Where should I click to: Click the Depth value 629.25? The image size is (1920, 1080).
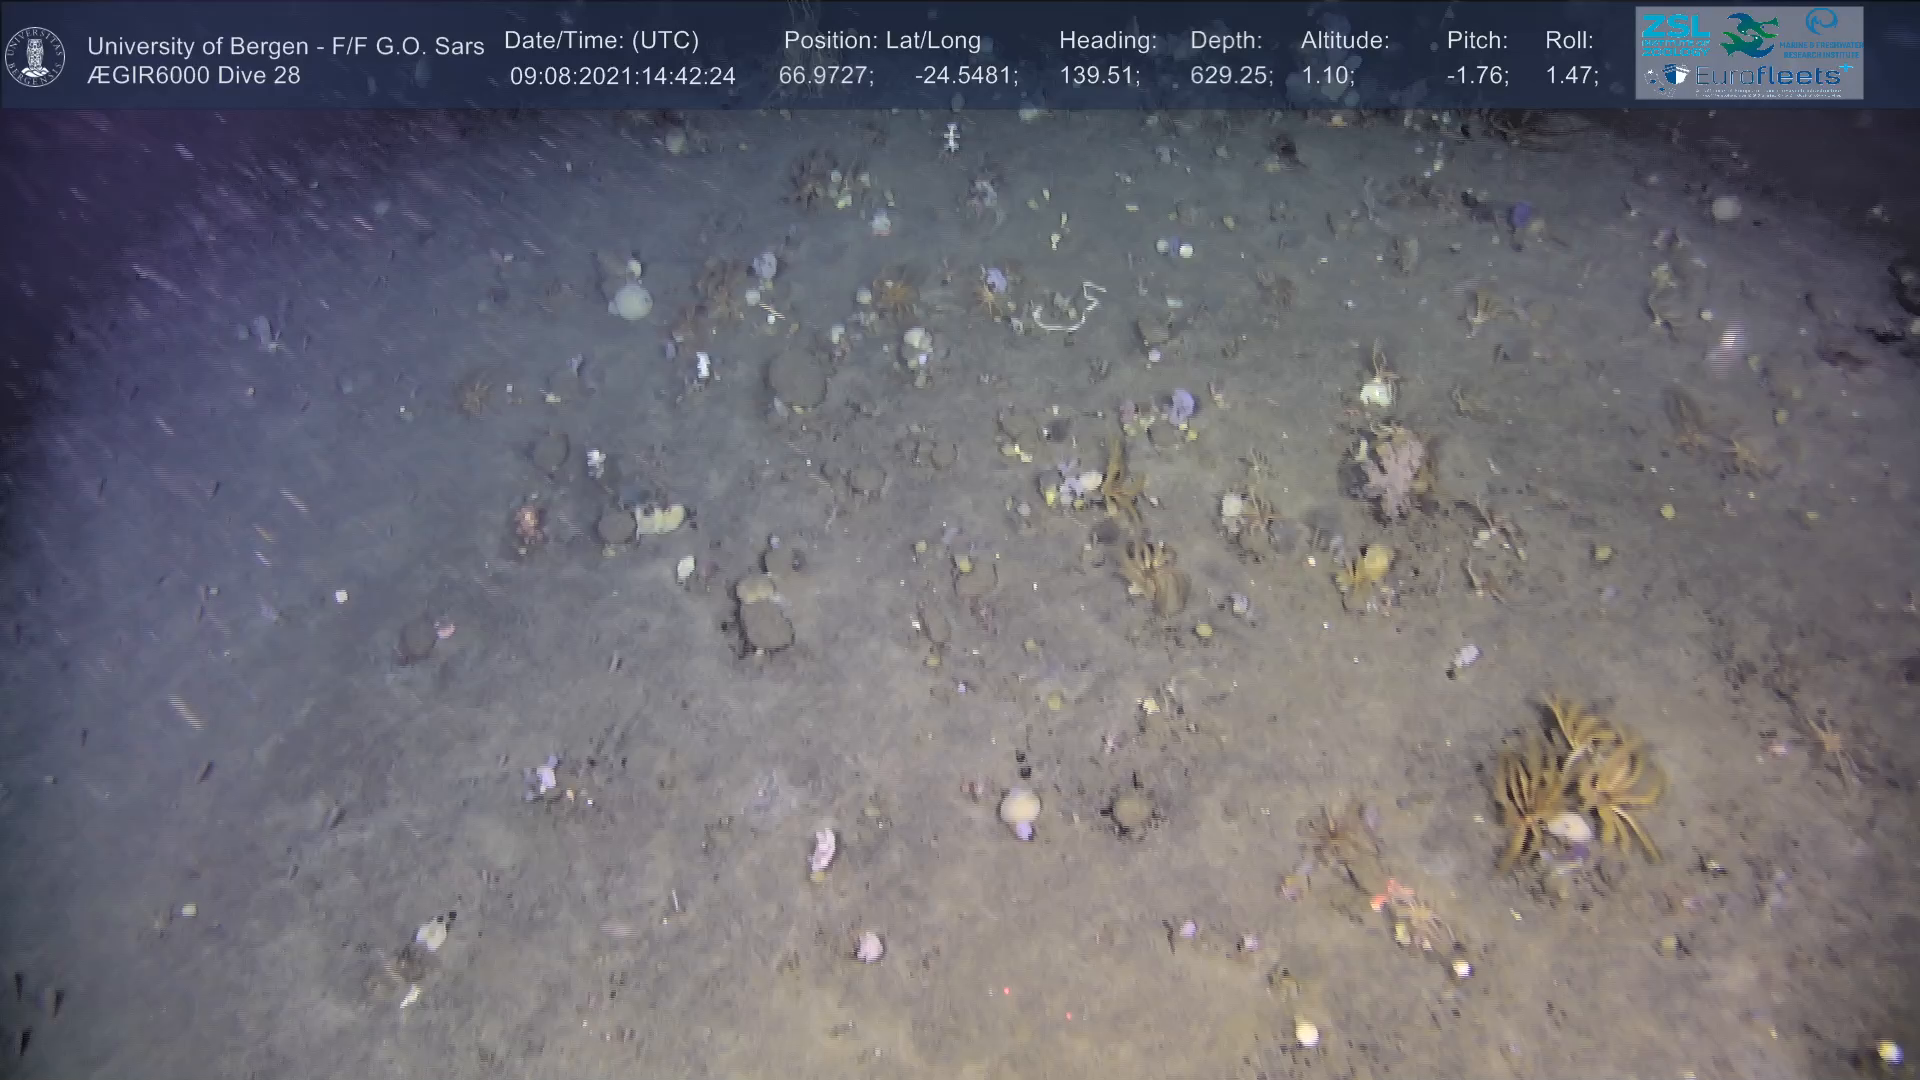click(1230, 76)
